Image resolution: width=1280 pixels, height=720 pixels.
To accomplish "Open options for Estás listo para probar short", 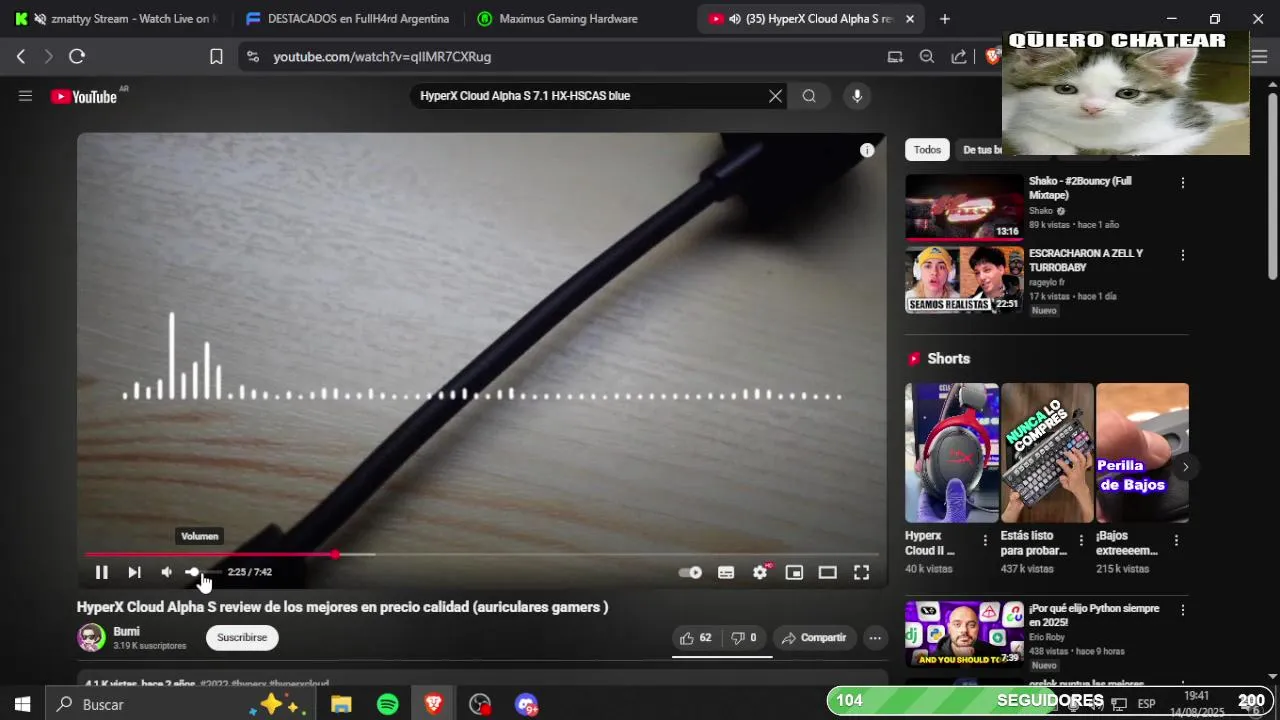I will point(1080,541).
